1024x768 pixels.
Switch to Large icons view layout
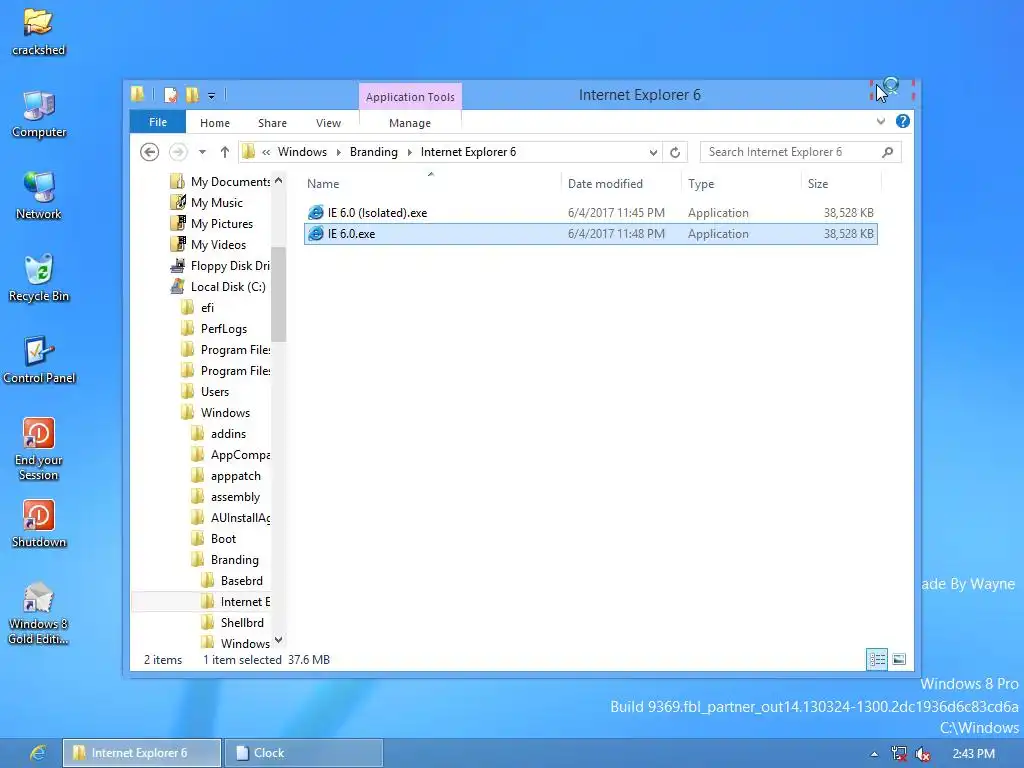pyautogui.click(x=899, y=660)
